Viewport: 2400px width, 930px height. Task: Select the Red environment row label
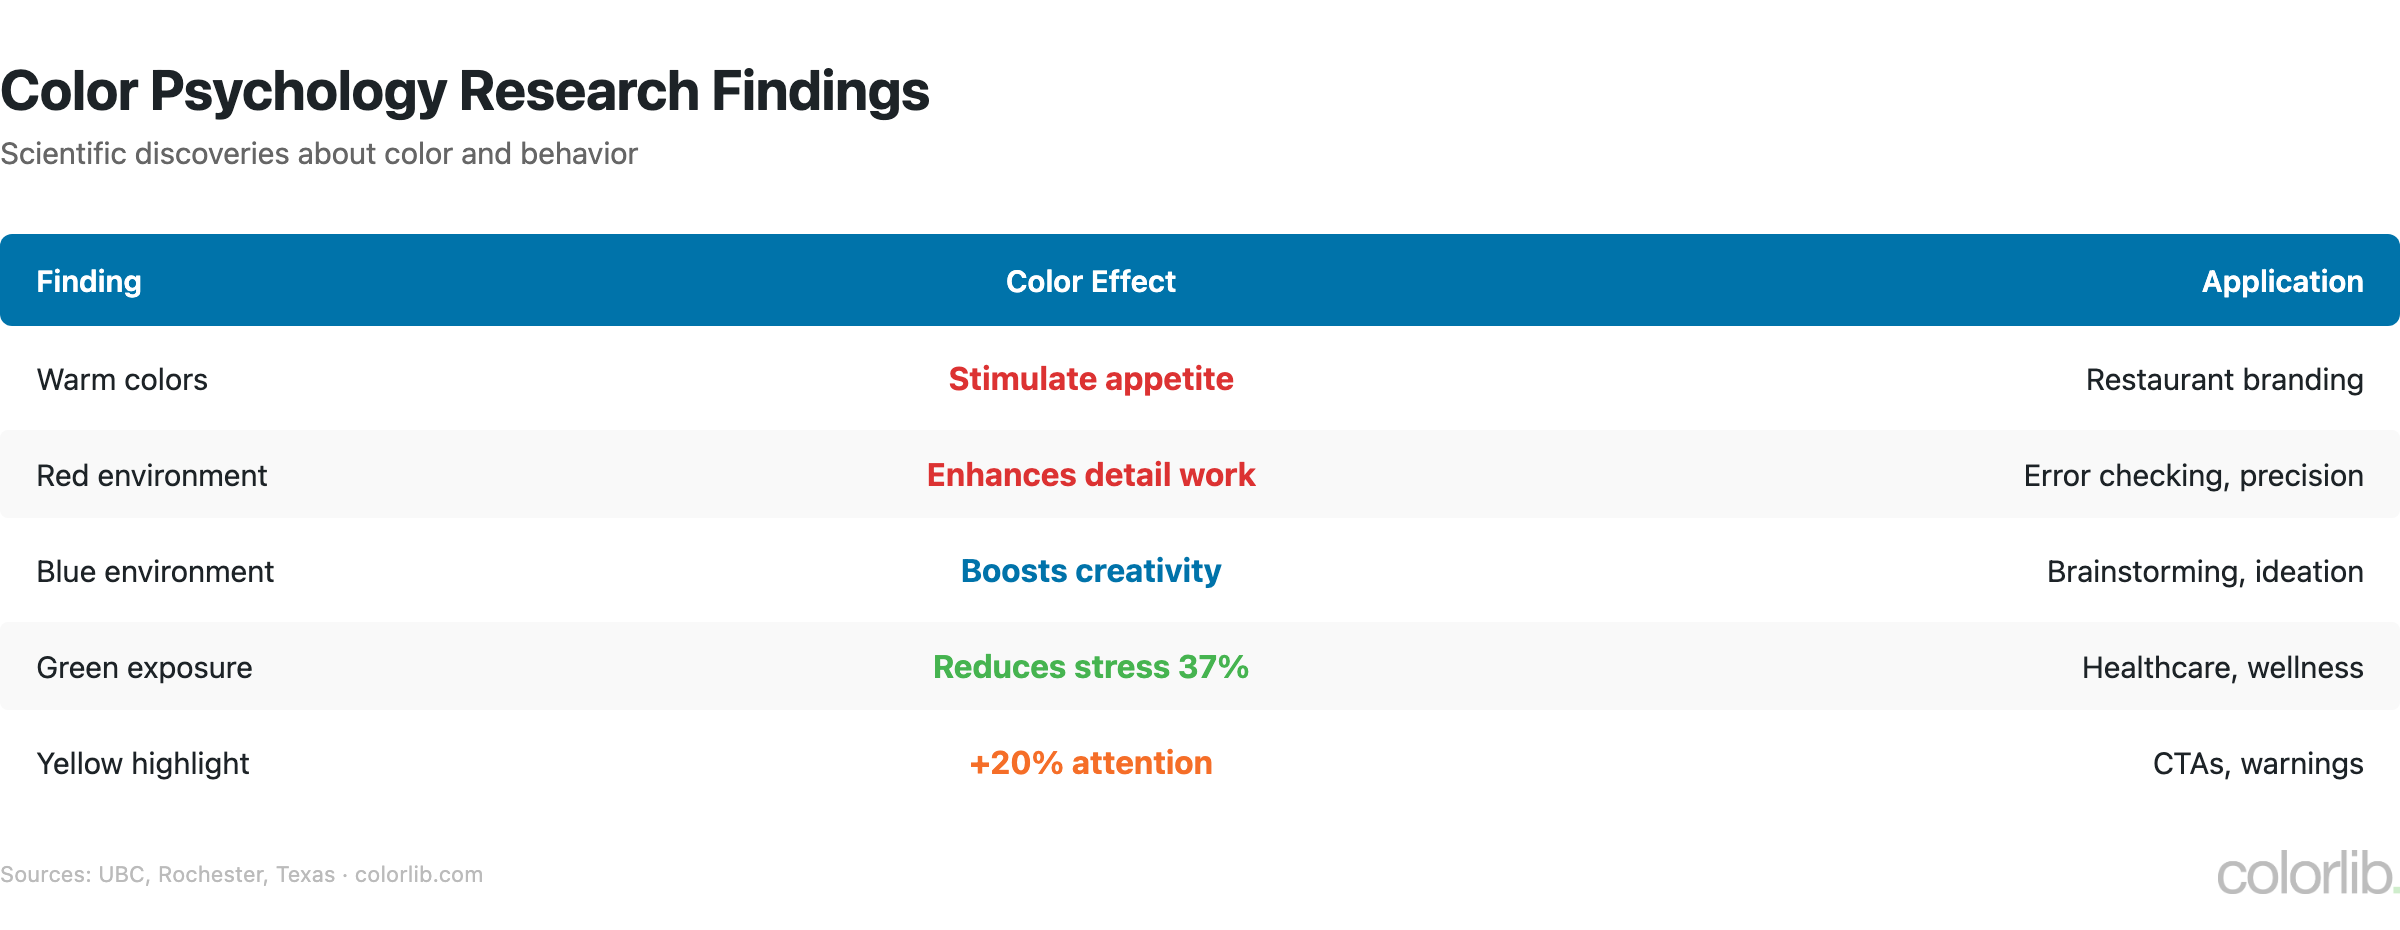tap(152, 476)
